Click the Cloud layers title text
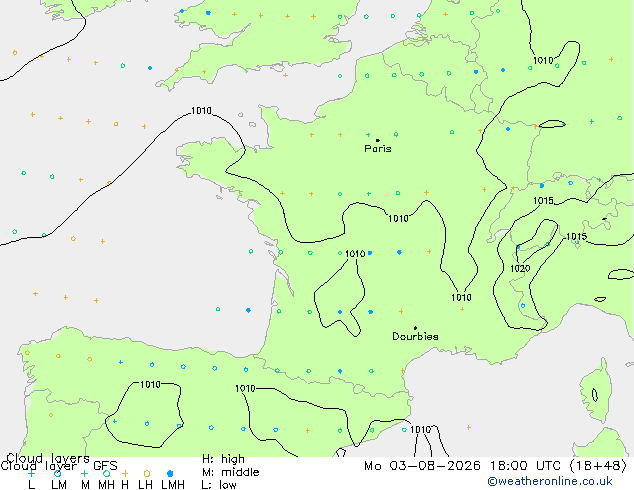The image size is (634, 490). pyautogui.click(x=48, y=458)
